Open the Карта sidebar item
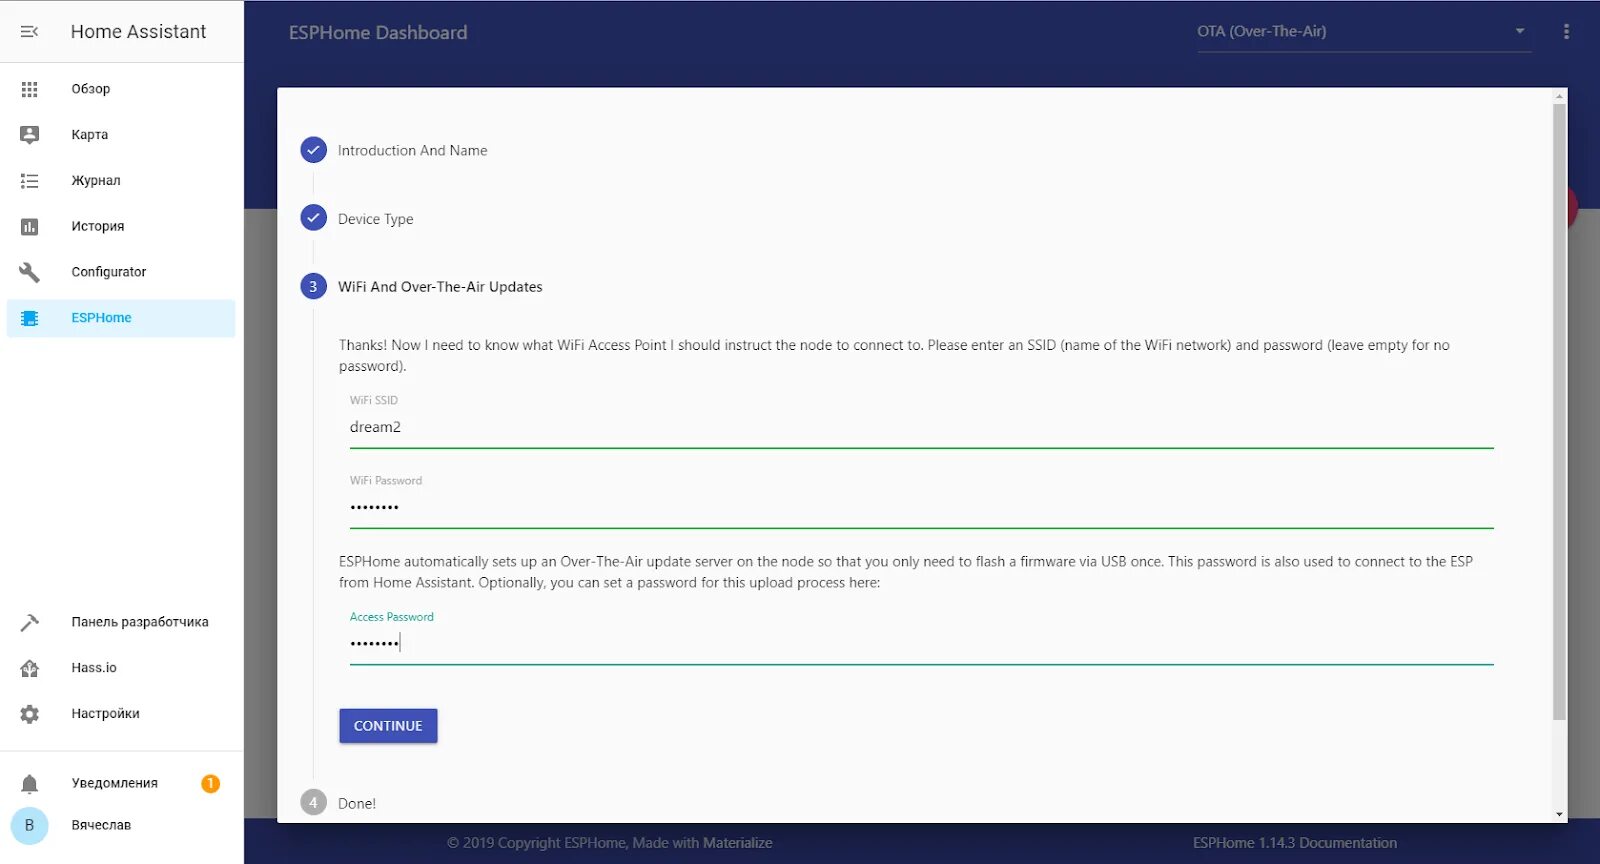 [121, 135]
